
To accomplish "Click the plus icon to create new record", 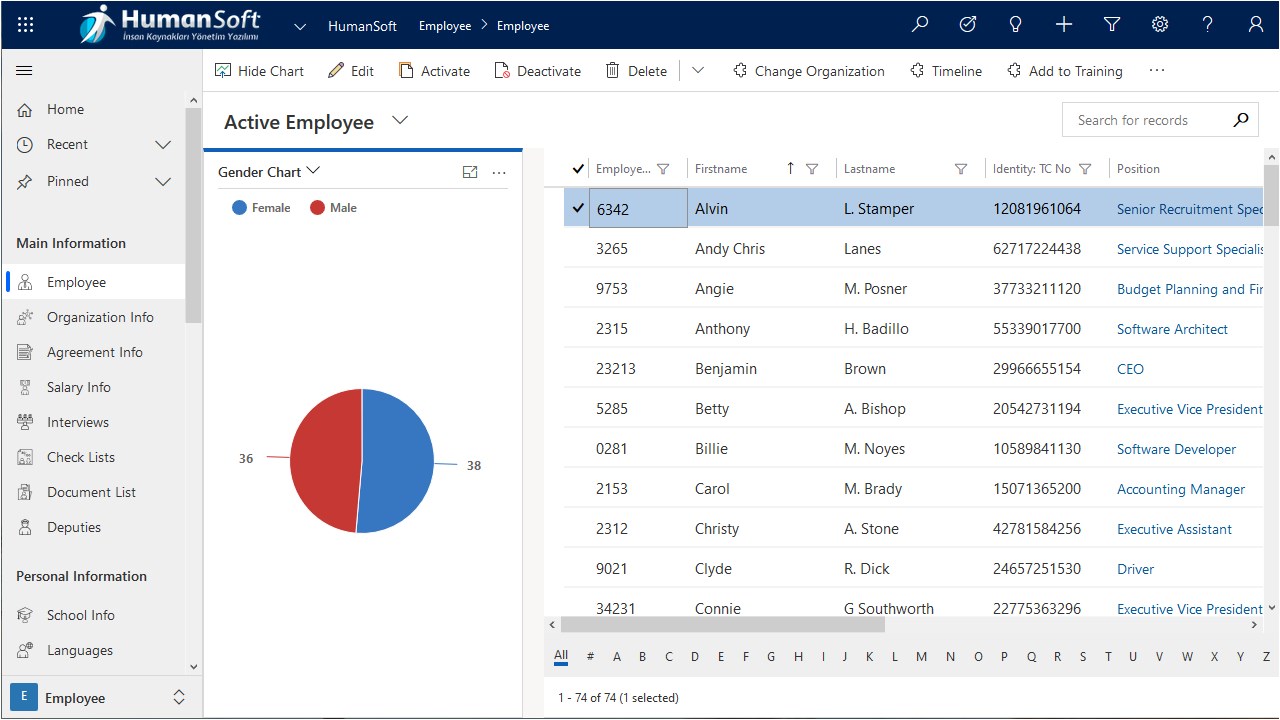I will (x=1064, y=25).
